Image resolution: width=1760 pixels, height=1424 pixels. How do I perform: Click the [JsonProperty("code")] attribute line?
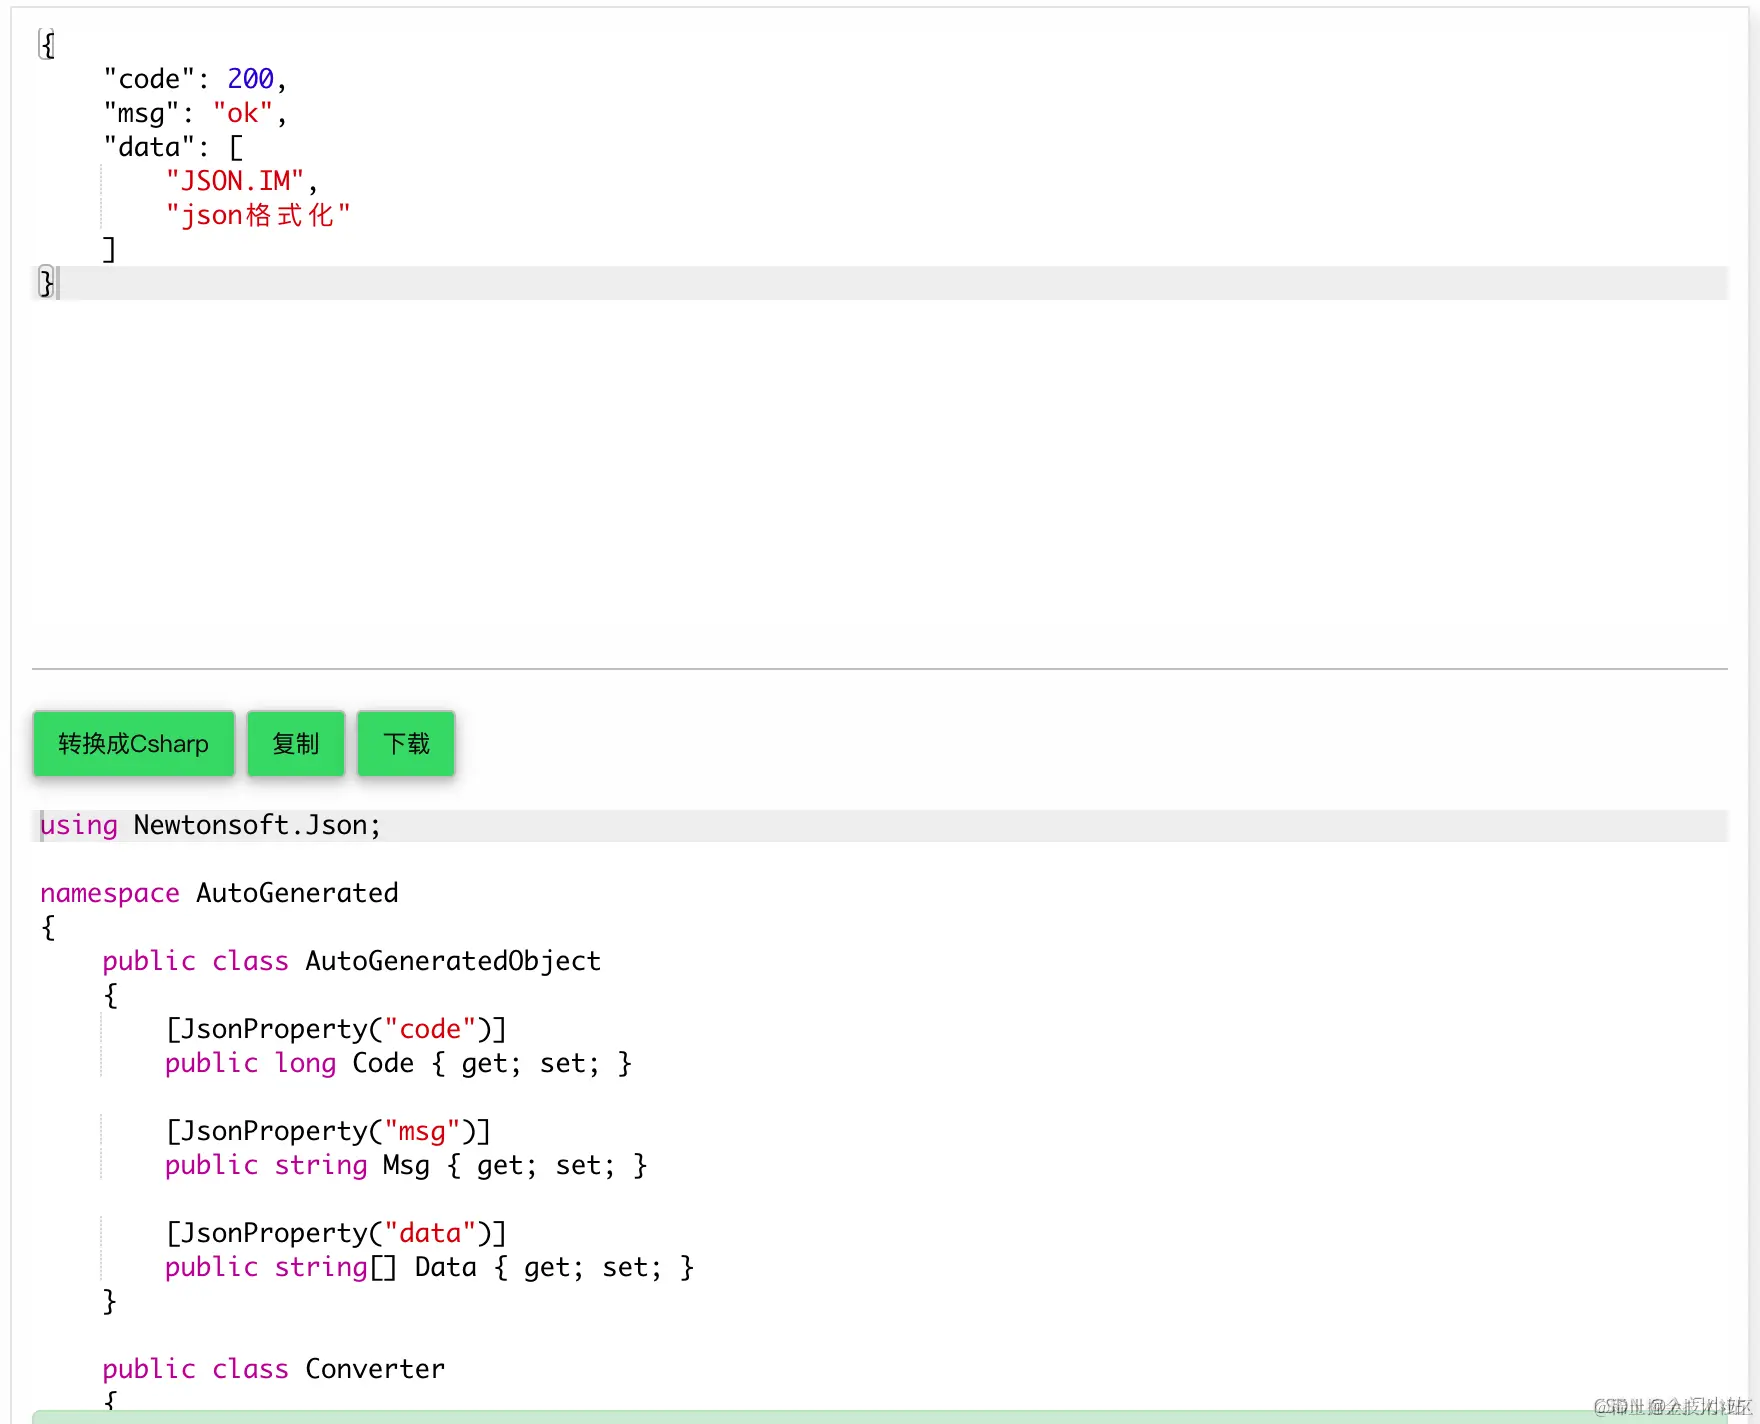tap(336, 1029)
